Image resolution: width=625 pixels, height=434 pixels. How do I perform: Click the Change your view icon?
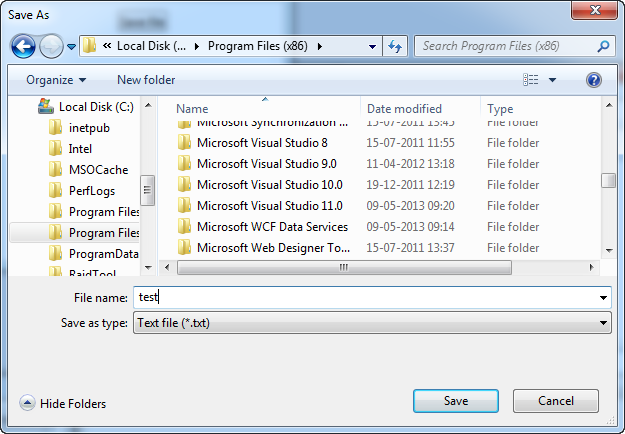tap(531, 80)
